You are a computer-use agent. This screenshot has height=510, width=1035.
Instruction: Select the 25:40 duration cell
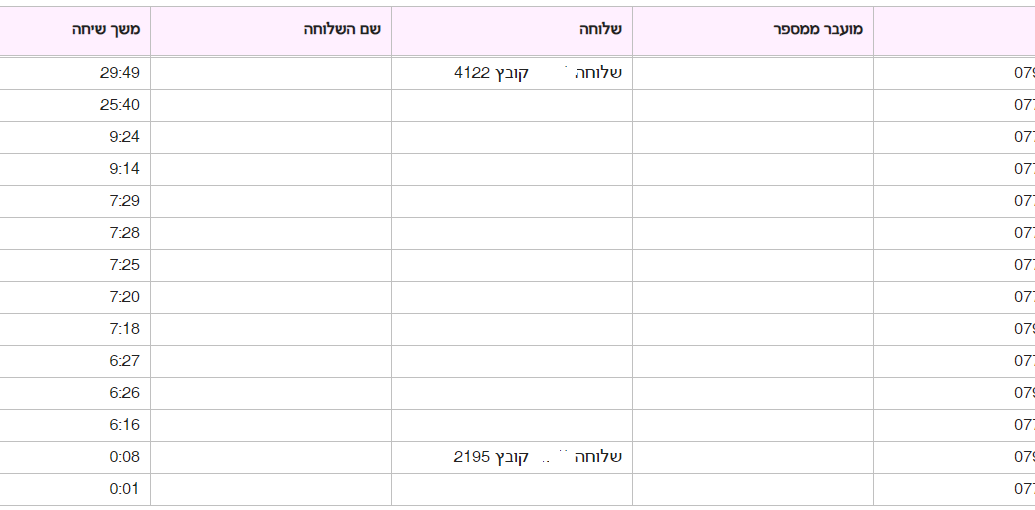coord(120,105)
